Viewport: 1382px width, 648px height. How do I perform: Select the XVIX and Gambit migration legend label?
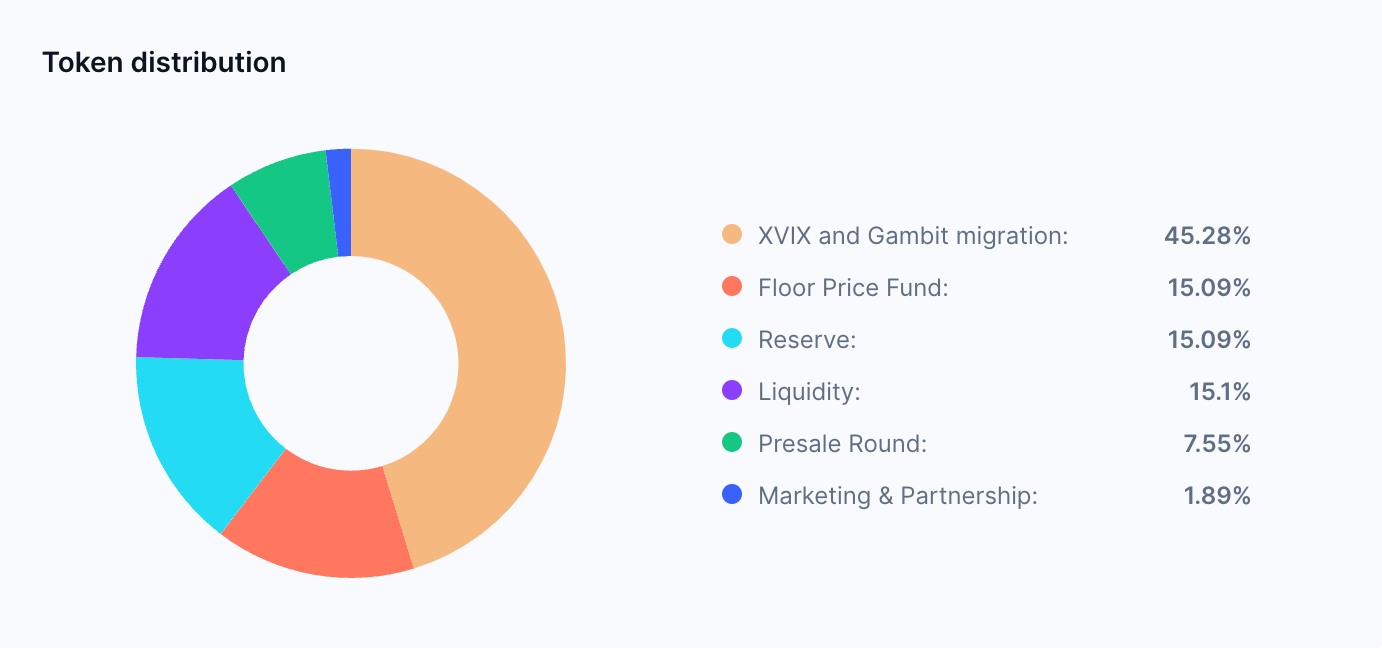[x=913, y=236]
